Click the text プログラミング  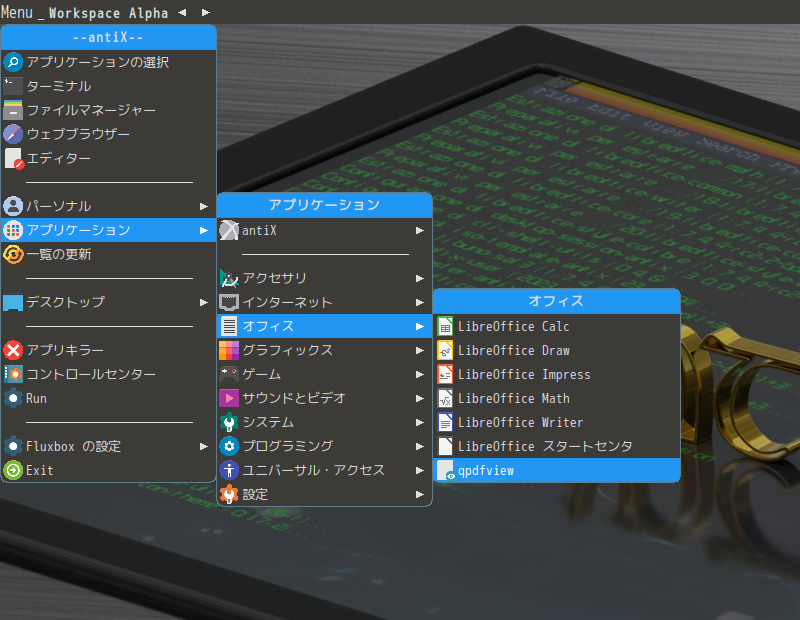[287, 446]
